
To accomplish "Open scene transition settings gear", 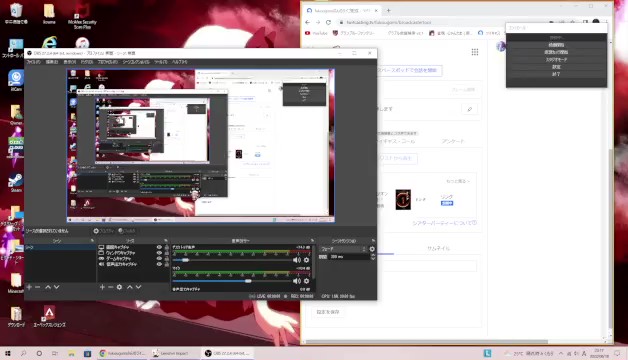I will pos(372,249).
